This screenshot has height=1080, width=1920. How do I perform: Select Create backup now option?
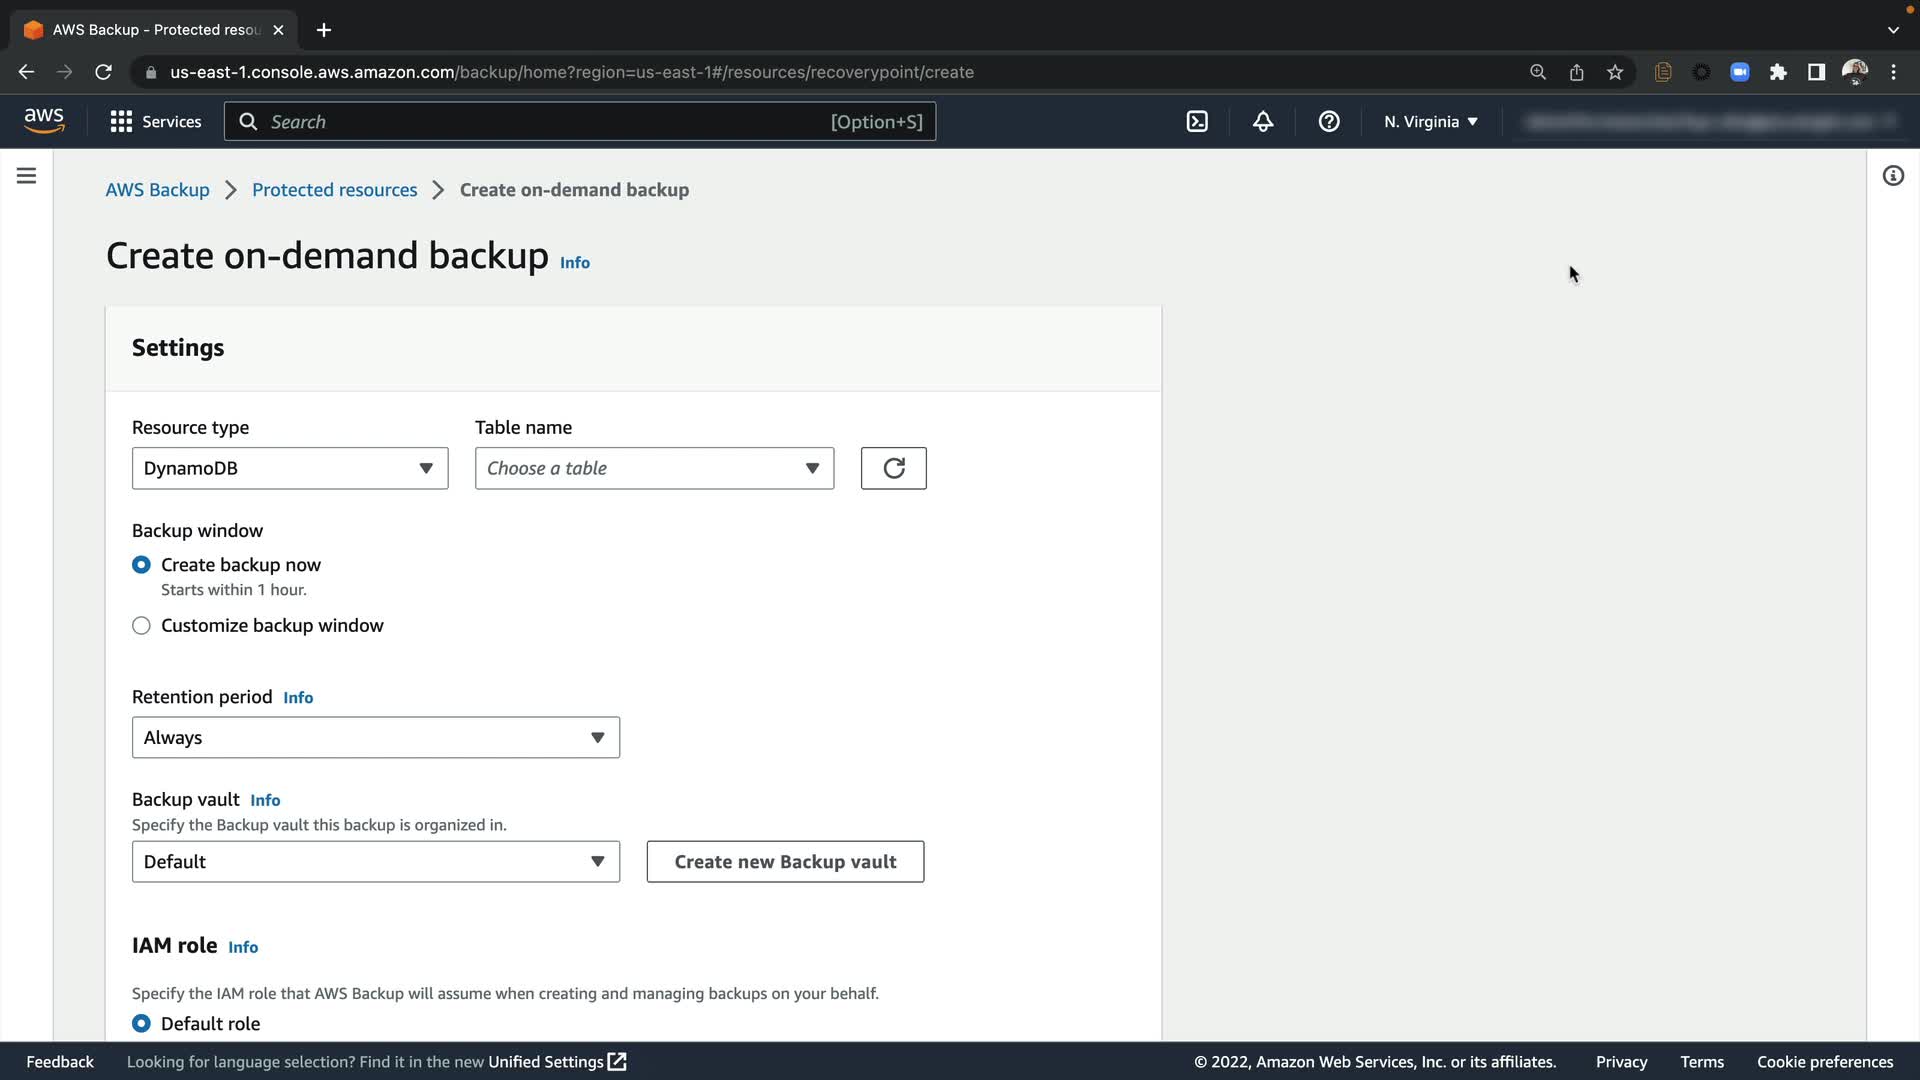click(x=142, y=565)
